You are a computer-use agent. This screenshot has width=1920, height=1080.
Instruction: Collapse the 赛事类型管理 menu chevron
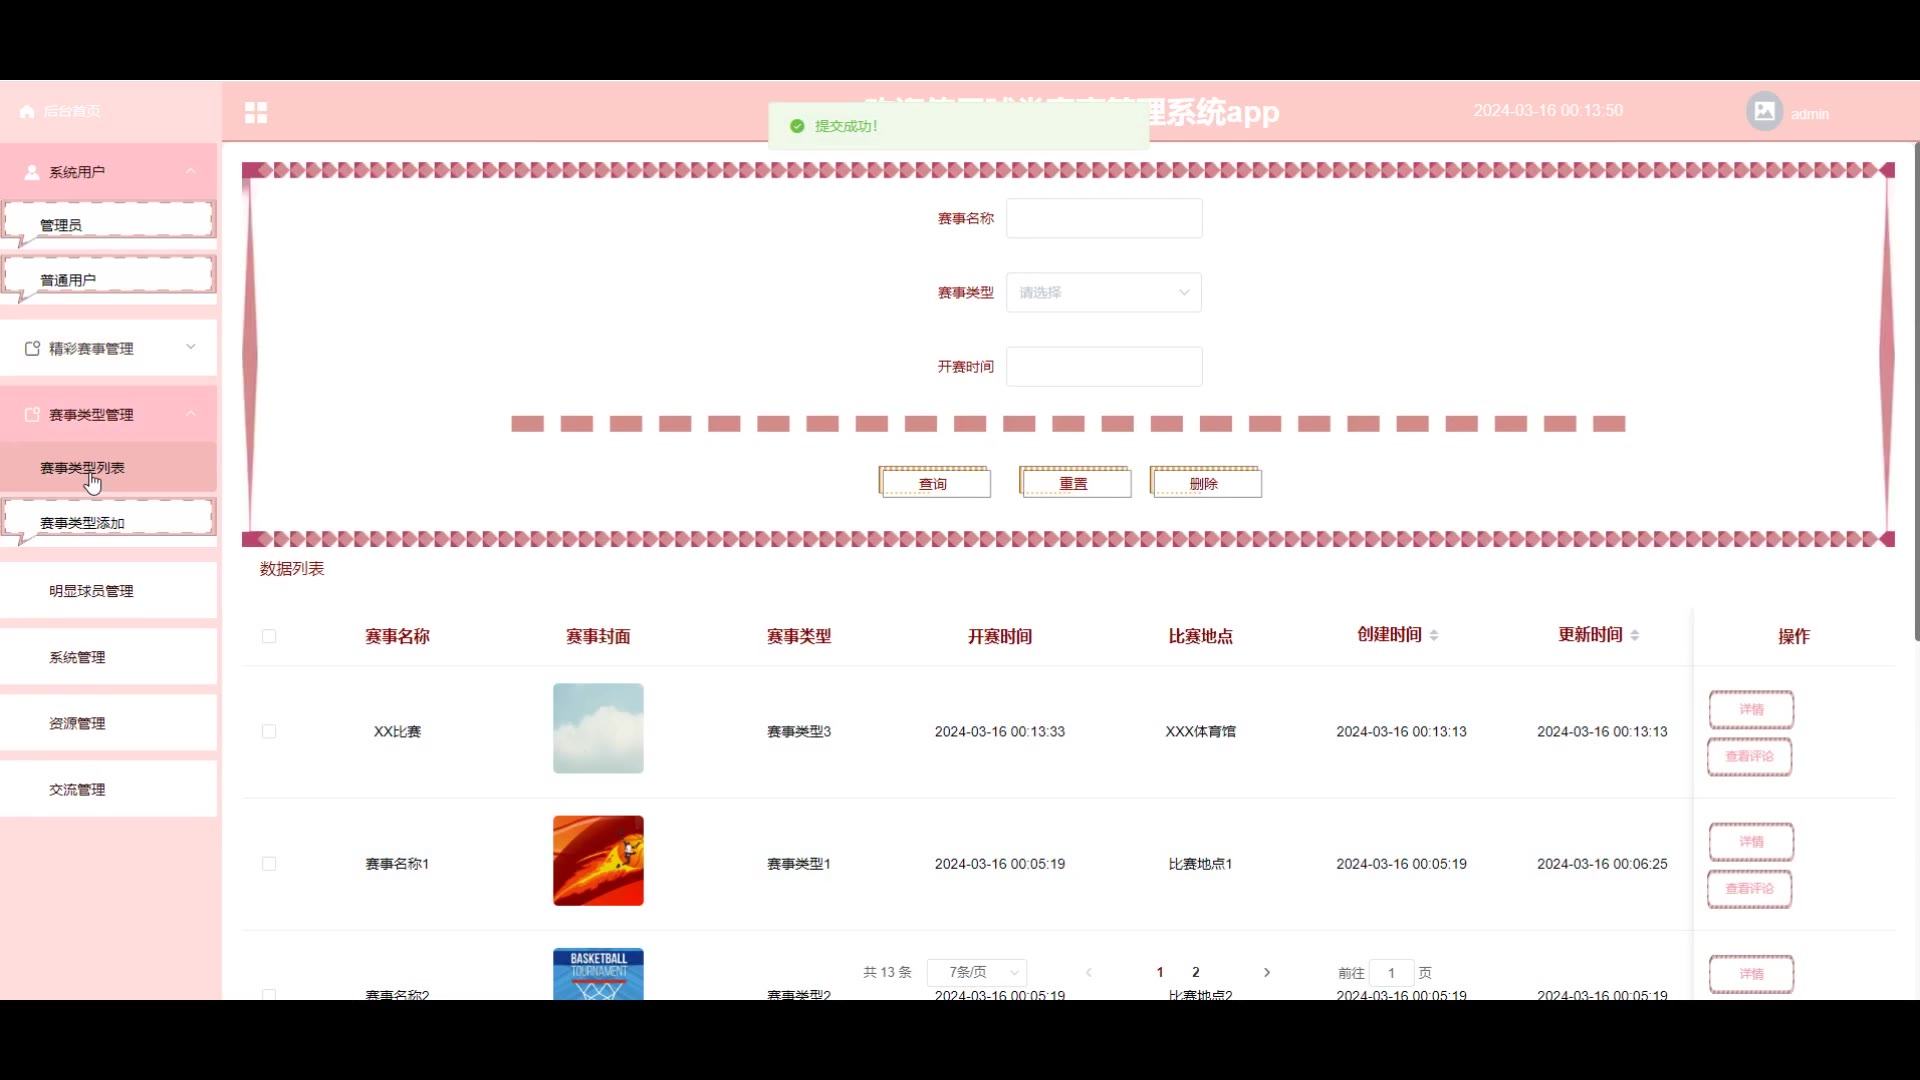pyautogui.click(x=190, y=413)
